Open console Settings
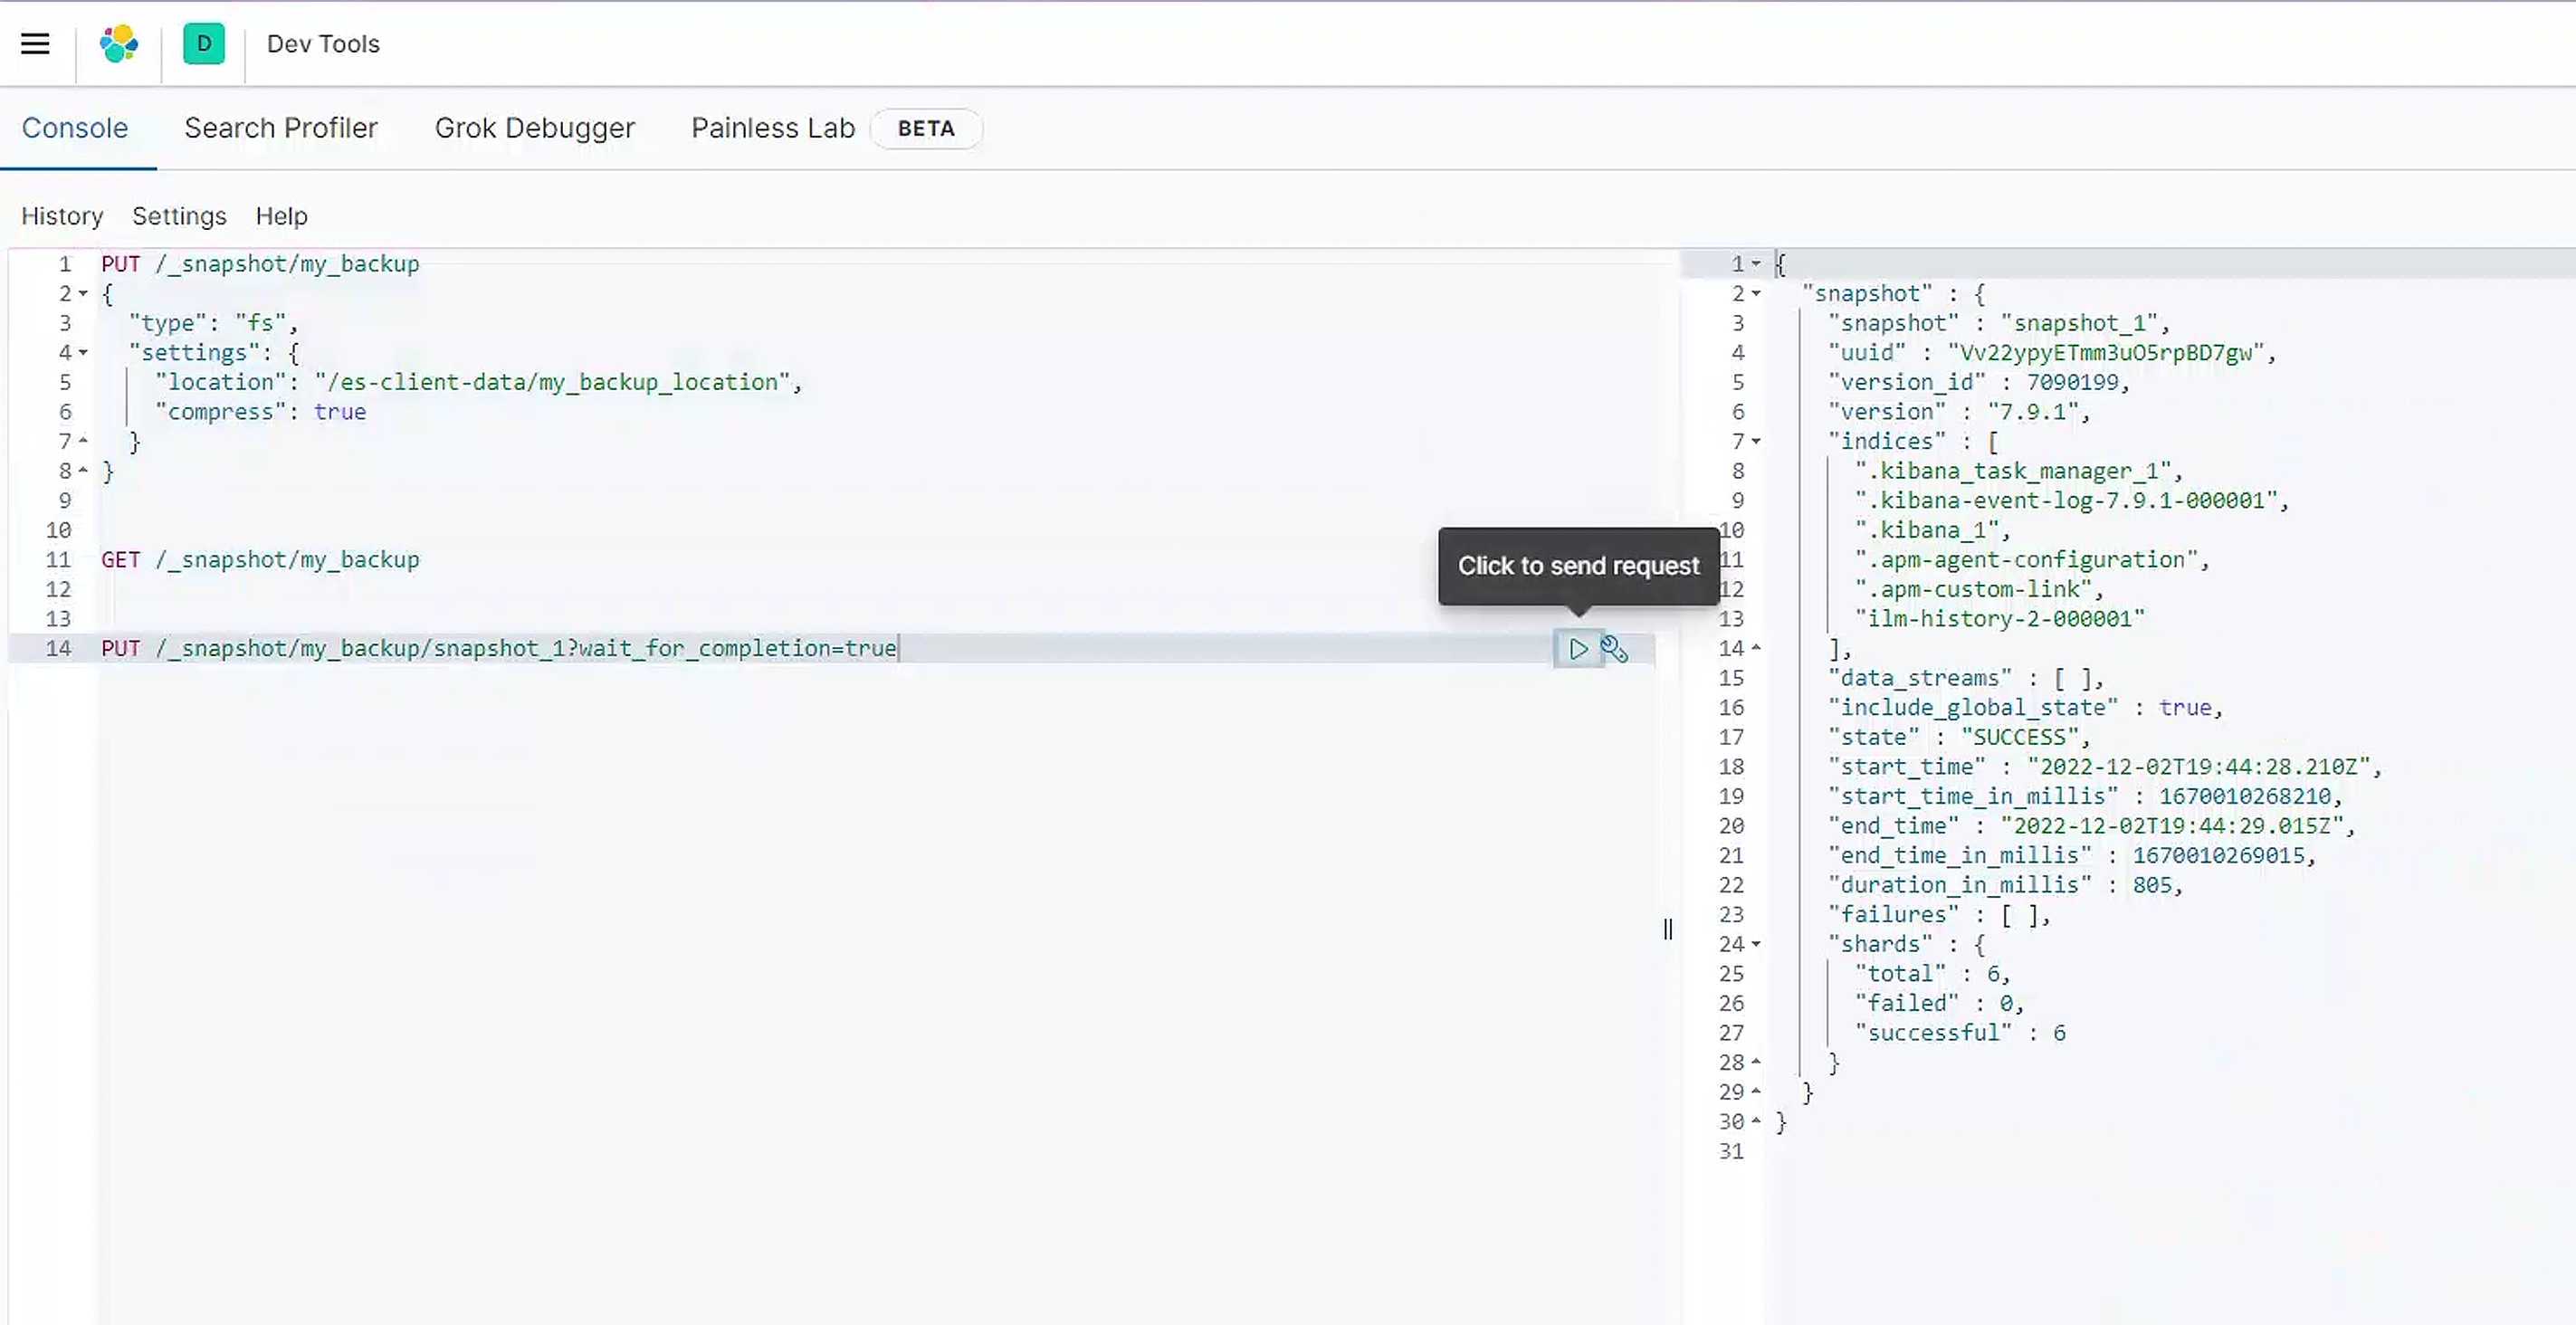Image resolution: width=2576 pixels, height=1325 pixels. [179, 216]
